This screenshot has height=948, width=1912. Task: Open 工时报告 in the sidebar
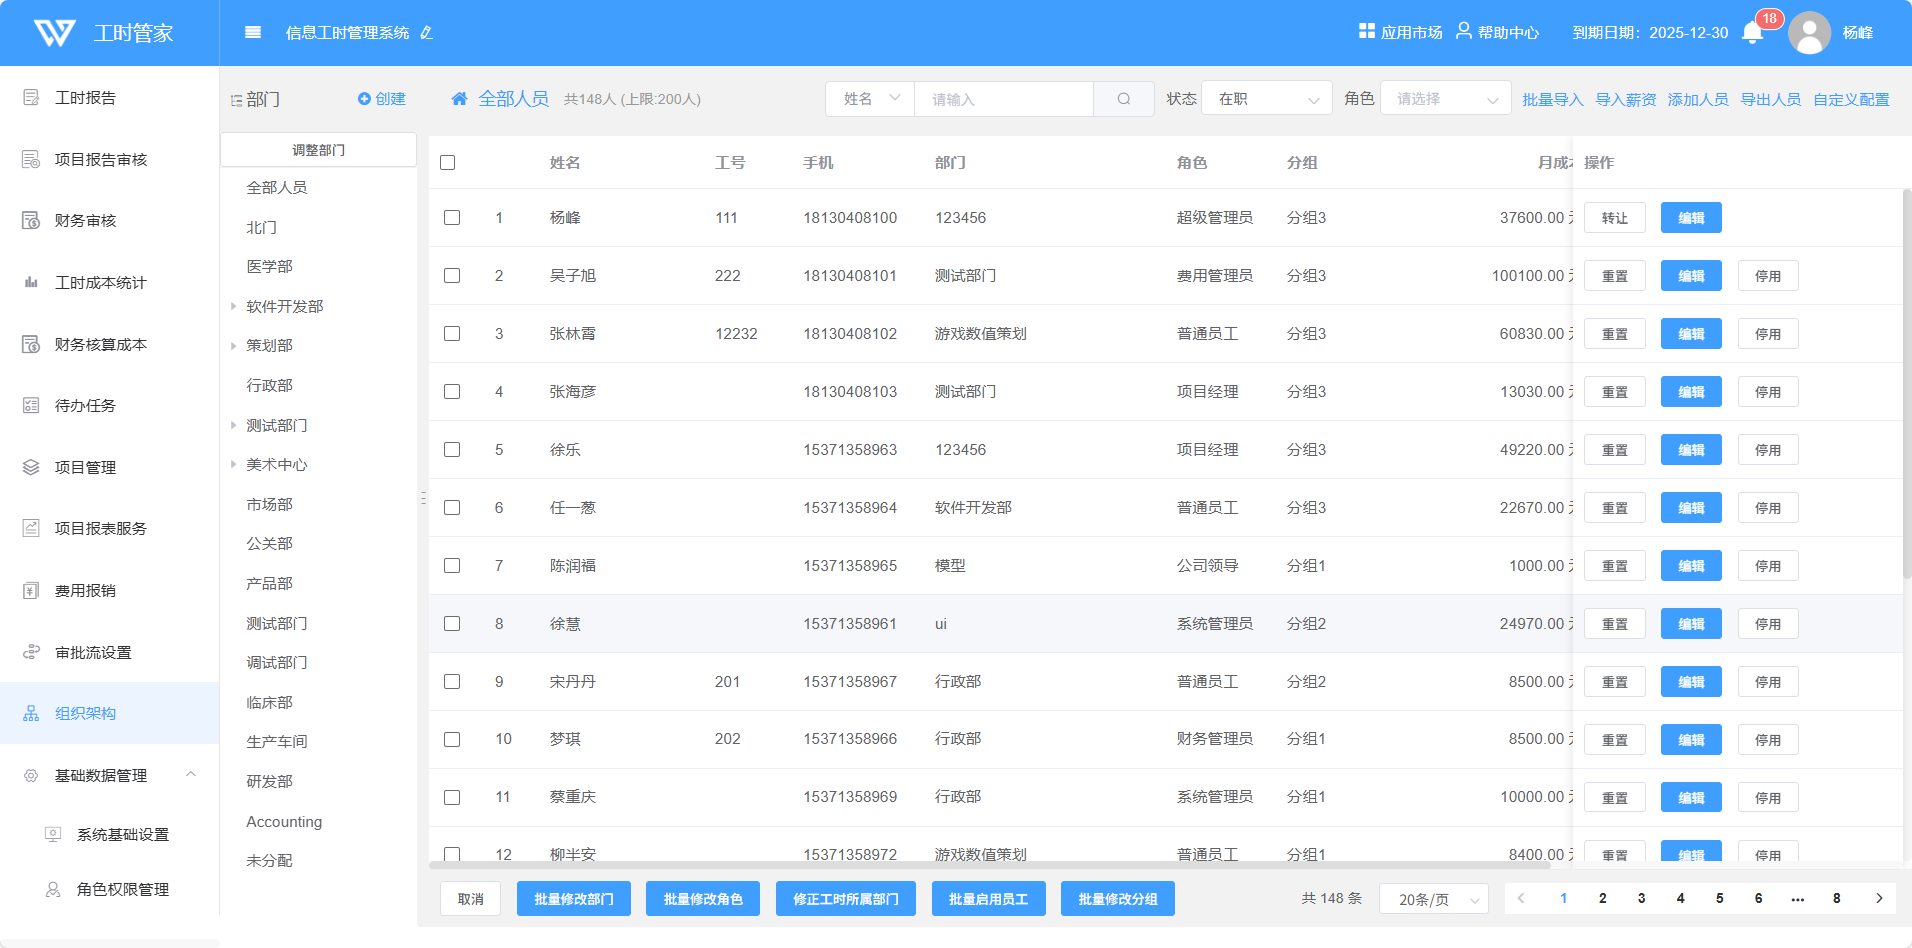tap(85, 98)
